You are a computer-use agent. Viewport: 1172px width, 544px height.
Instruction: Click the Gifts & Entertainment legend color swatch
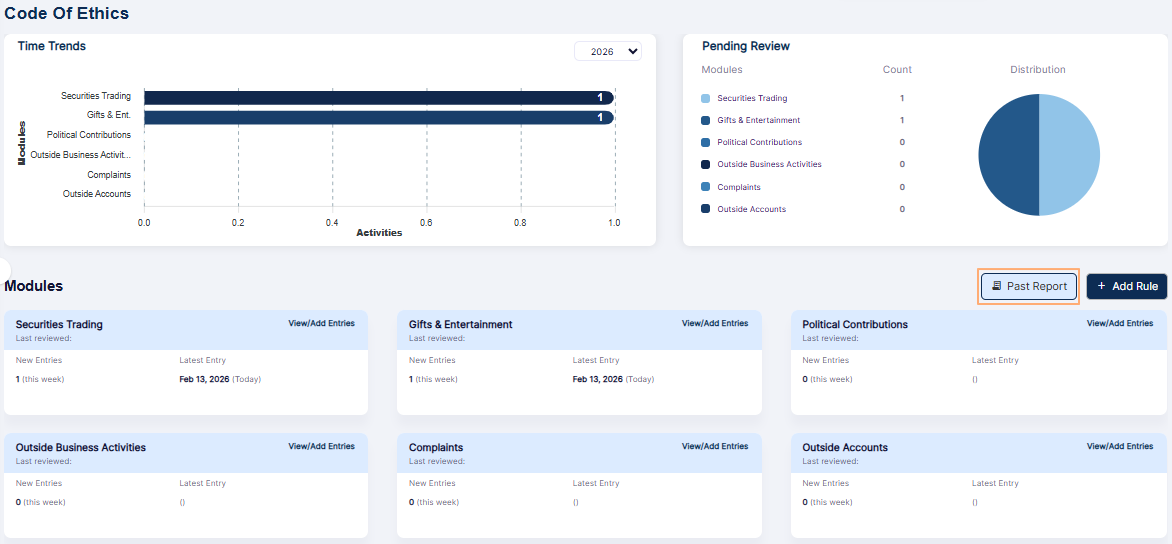tap(706, 120)
